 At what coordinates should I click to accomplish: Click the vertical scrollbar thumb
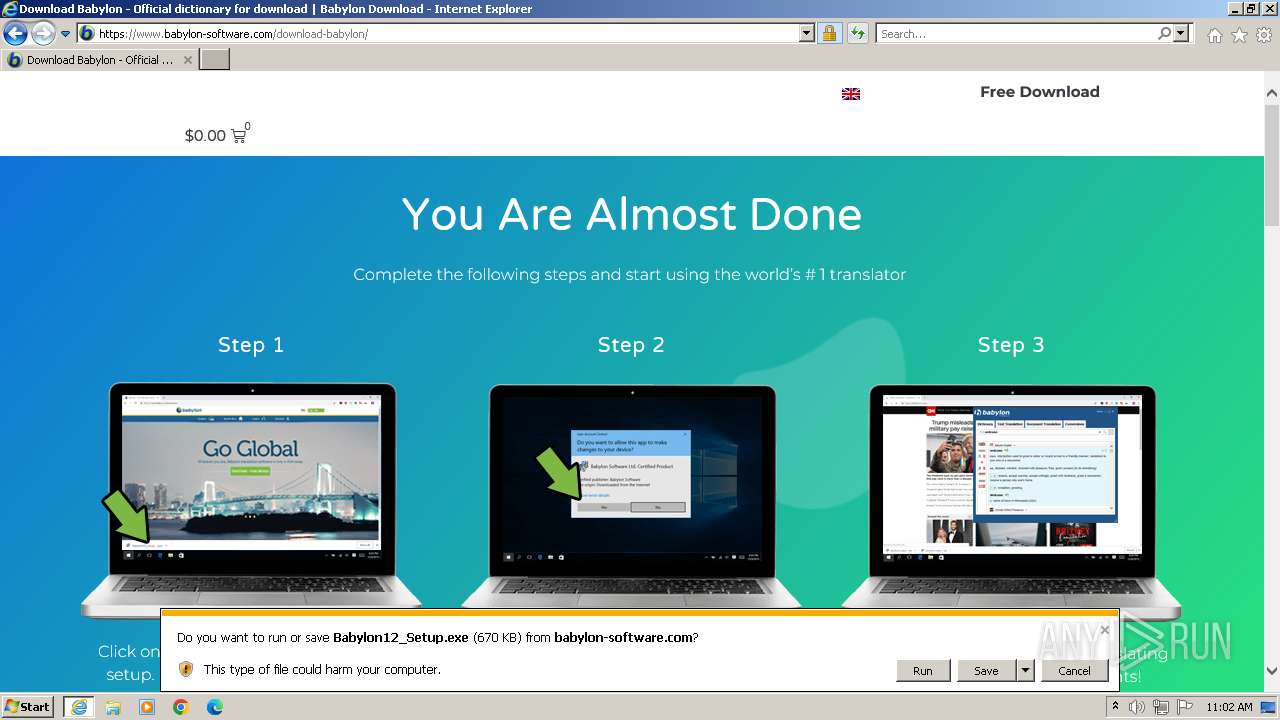coord(1272,165)
